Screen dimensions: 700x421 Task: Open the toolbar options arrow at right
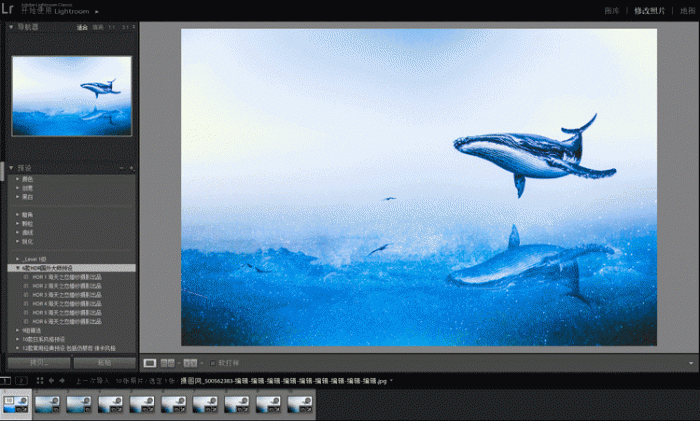691,363
